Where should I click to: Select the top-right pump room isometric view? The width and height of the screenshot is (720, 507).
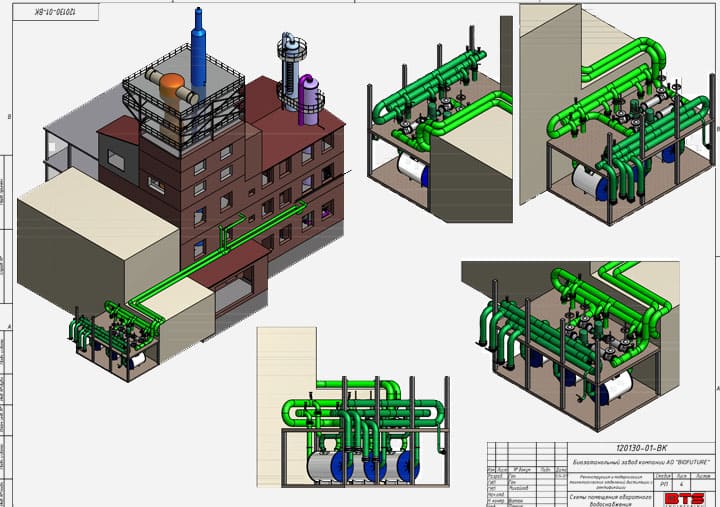pos(618,115)
